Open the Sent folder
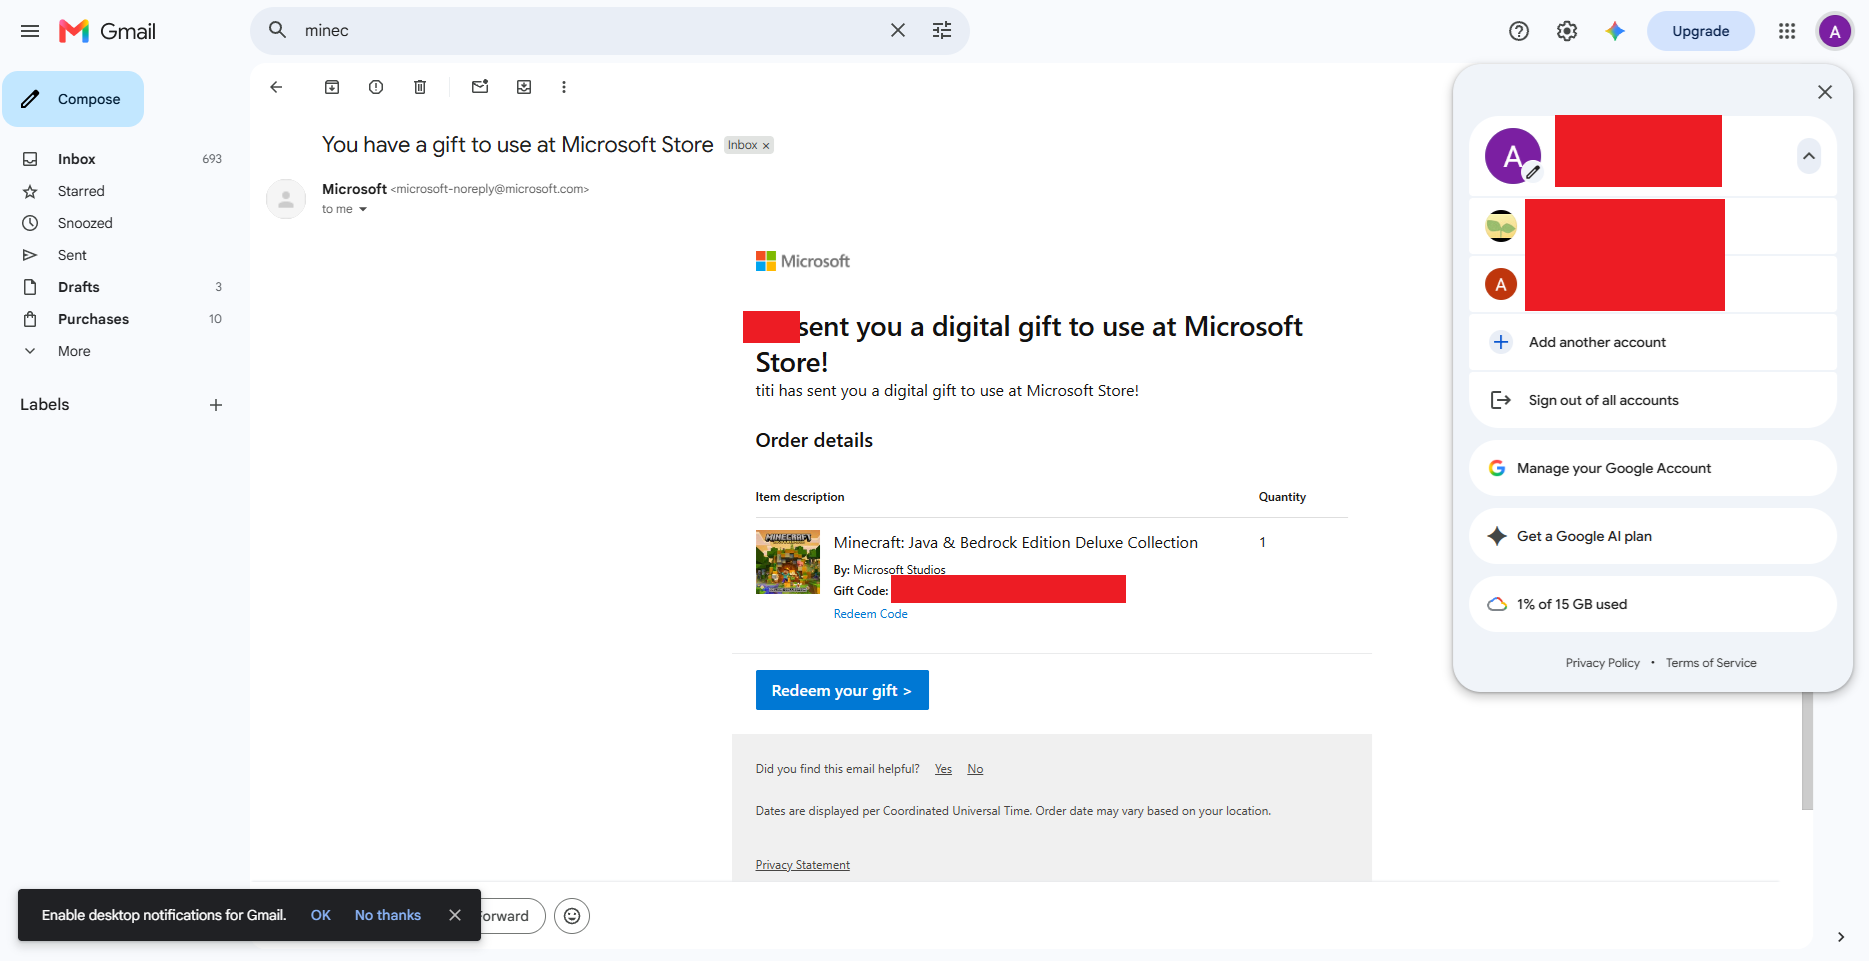This screenshot has width=1869, height=961. pyautogui.click(x=72, y=255)
